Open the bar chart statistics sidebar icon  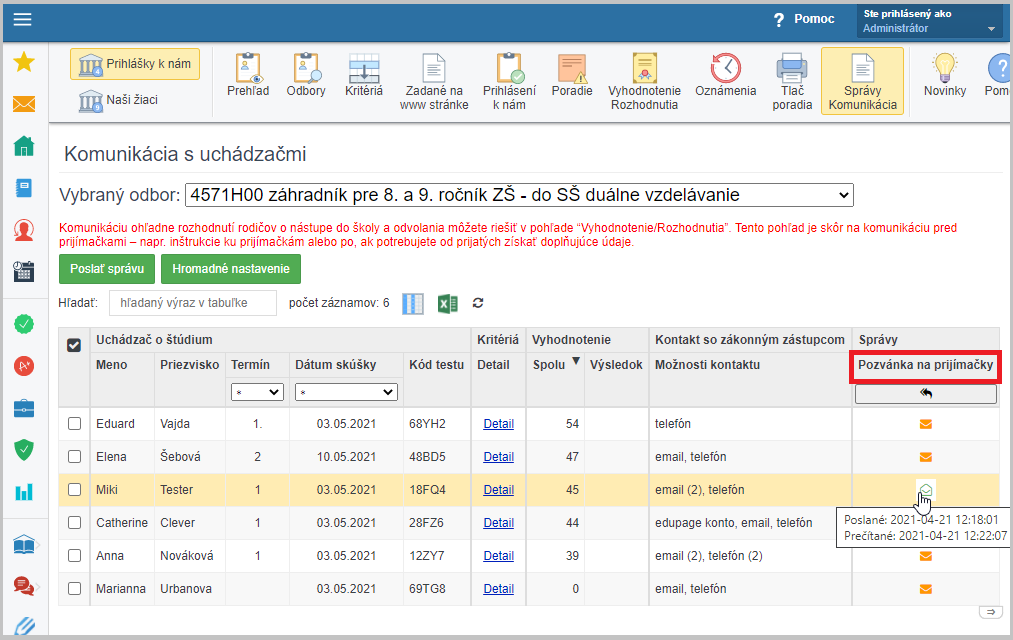pyautogui.click(x=24, y=492)
